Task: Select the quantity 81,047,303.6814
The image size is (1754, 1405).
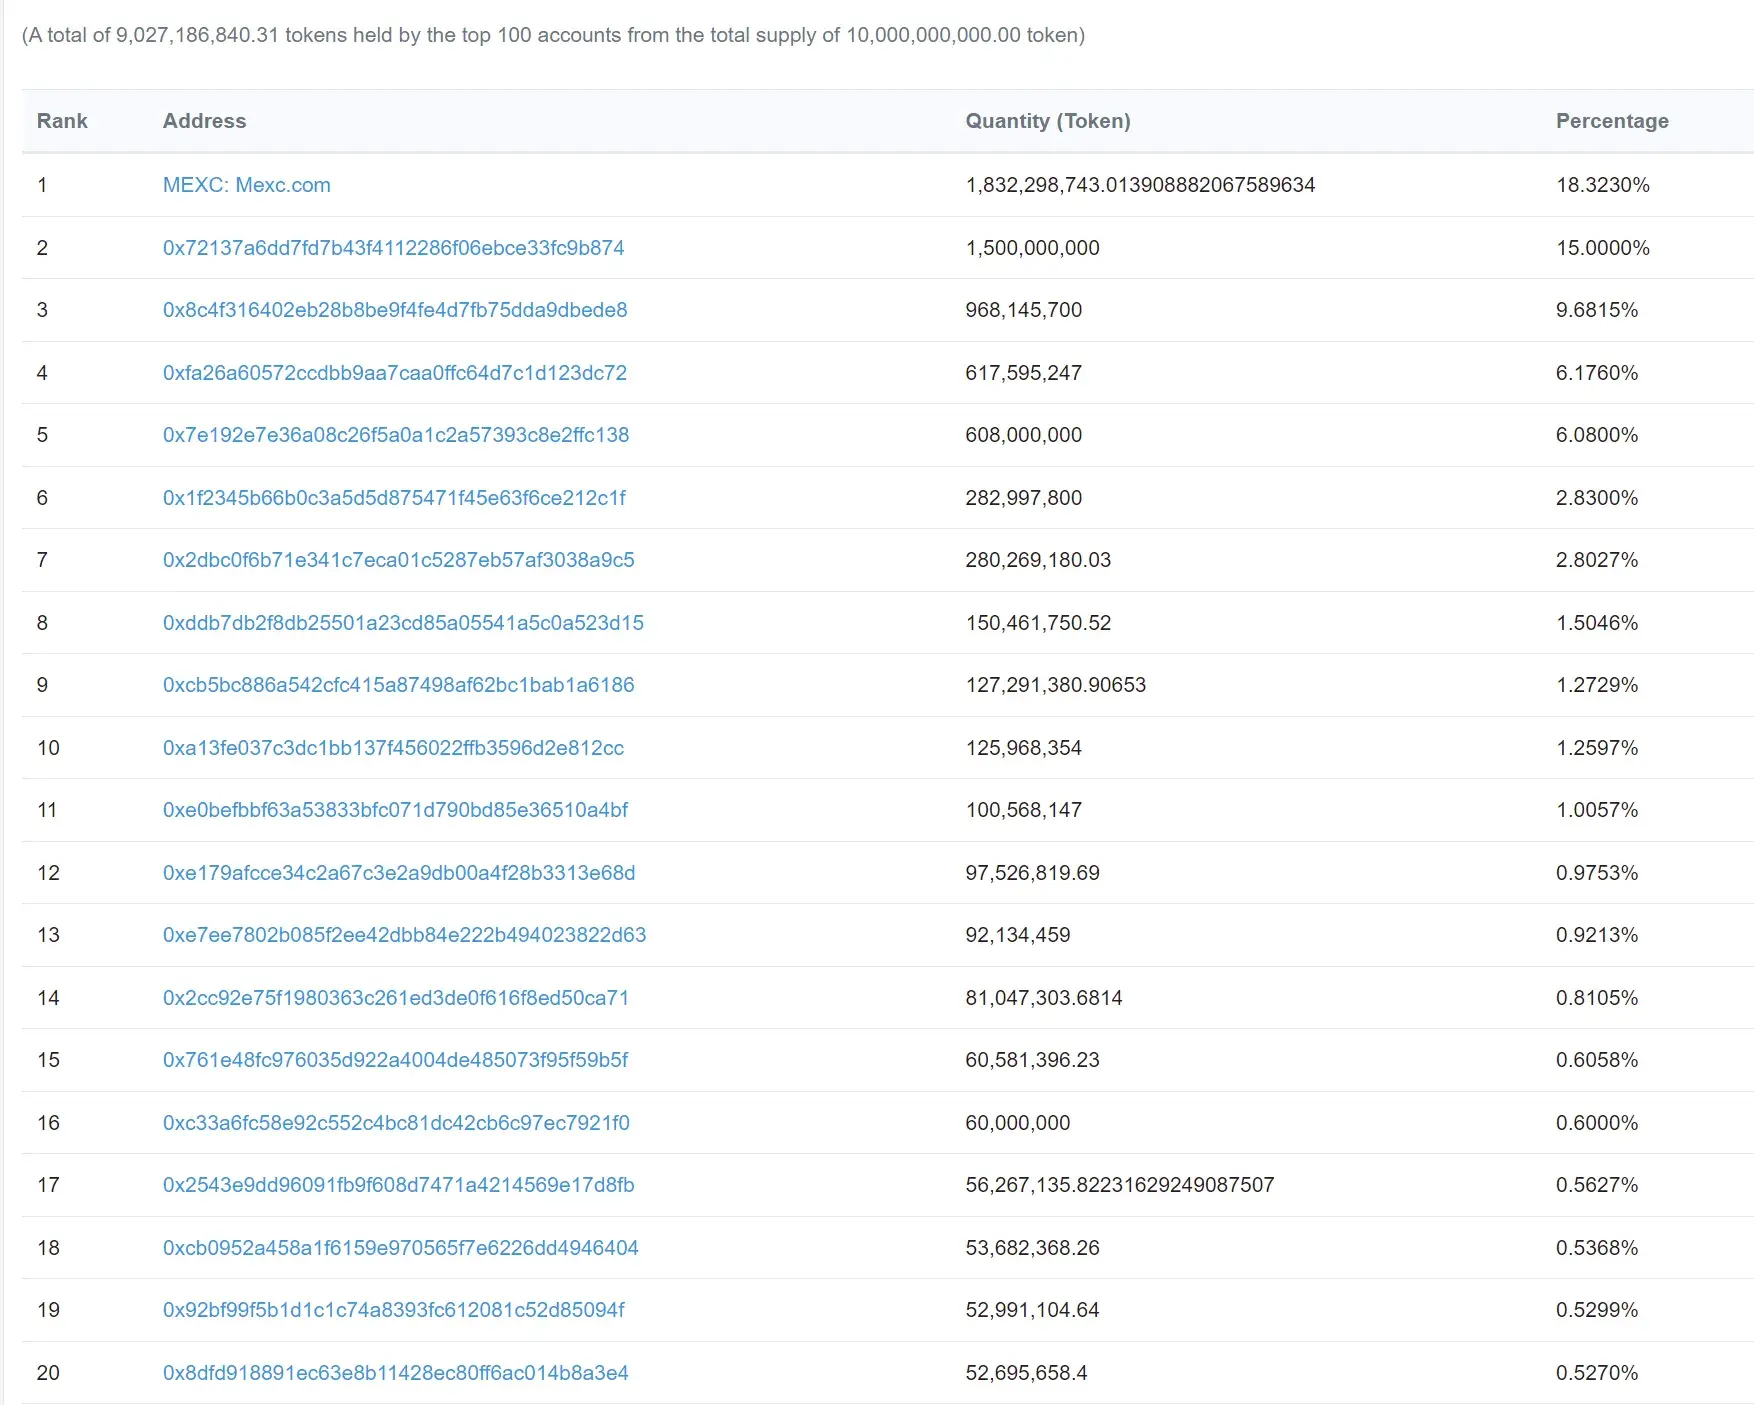Action: pyautogui.click(x=1043, y=998)
